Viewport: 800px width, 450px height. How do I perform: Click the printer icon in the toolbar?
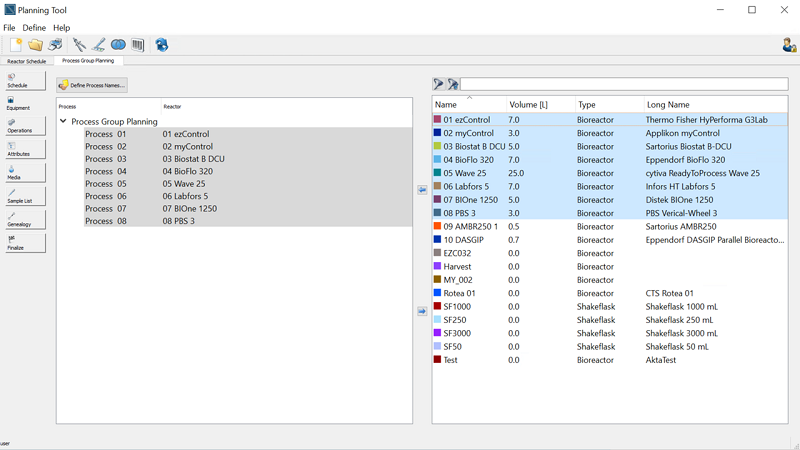pyautogui.click(x=55, y=45)
